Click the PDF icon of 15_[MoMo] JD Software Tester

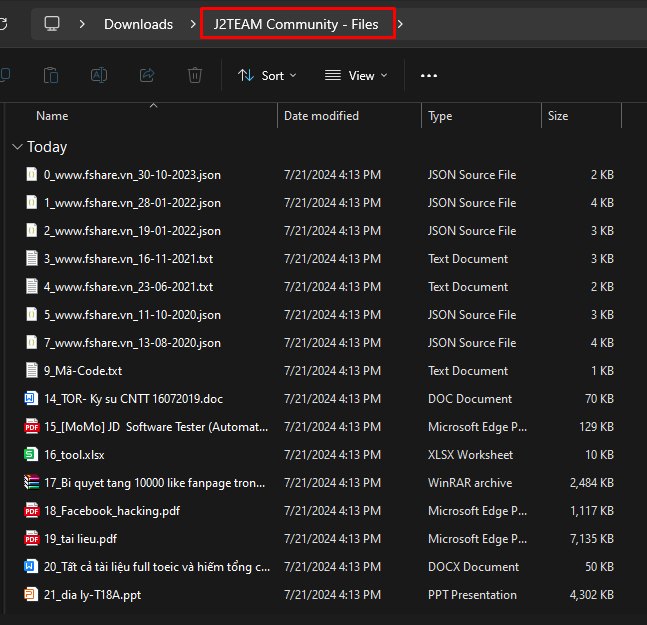pos(32,426)
